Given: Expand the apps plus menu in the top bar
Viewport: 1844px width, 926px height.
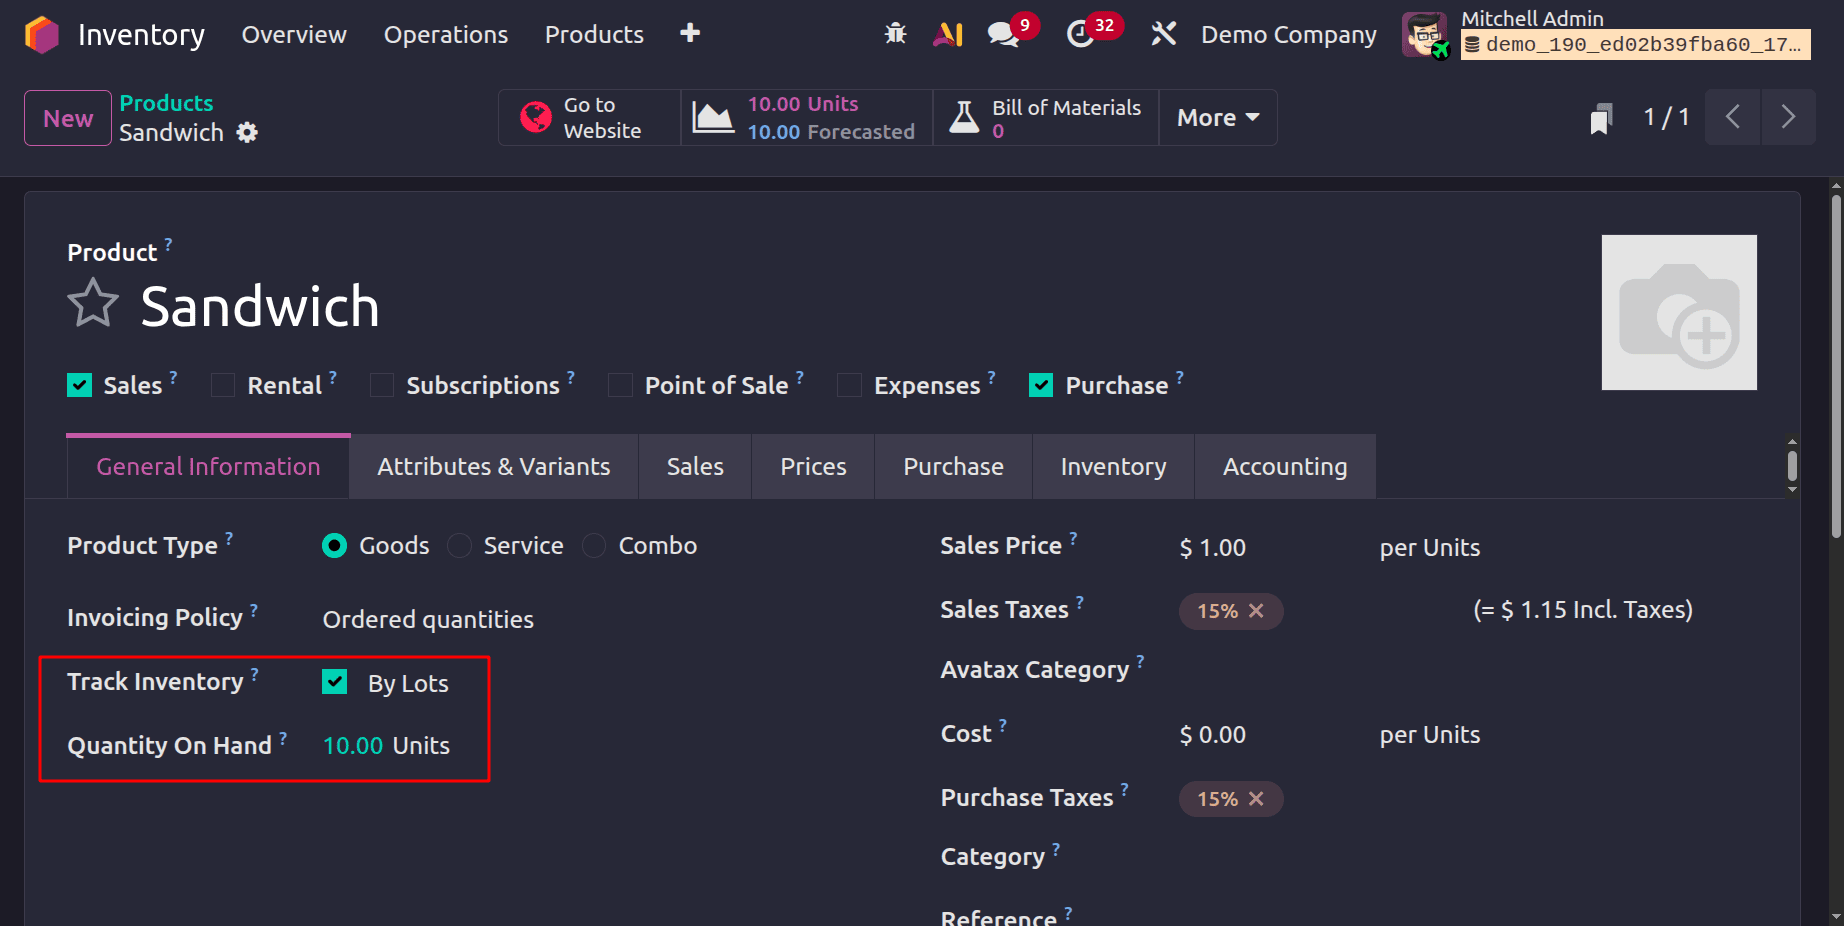Looking at the screenshot, I should point(689,33).
